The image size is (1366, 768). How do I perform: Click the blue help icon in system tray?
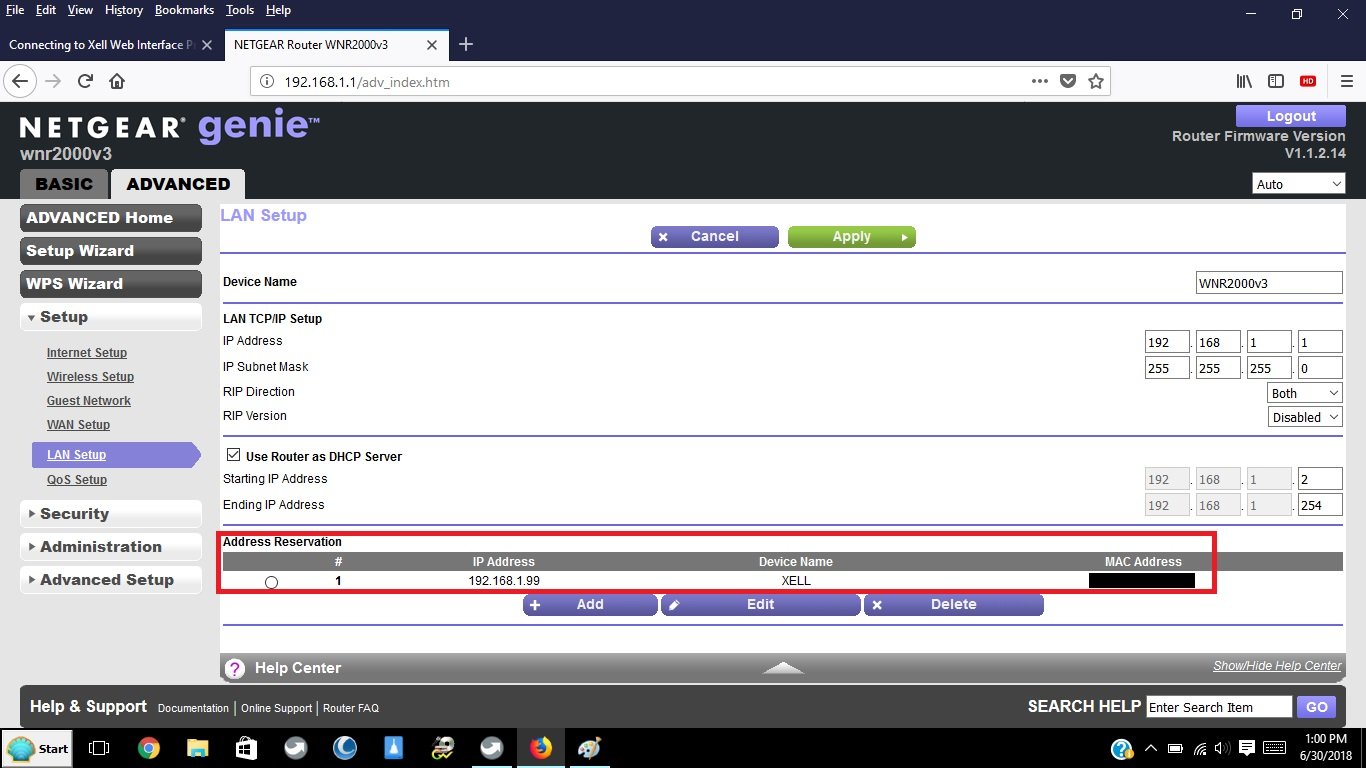point(1122,748)
